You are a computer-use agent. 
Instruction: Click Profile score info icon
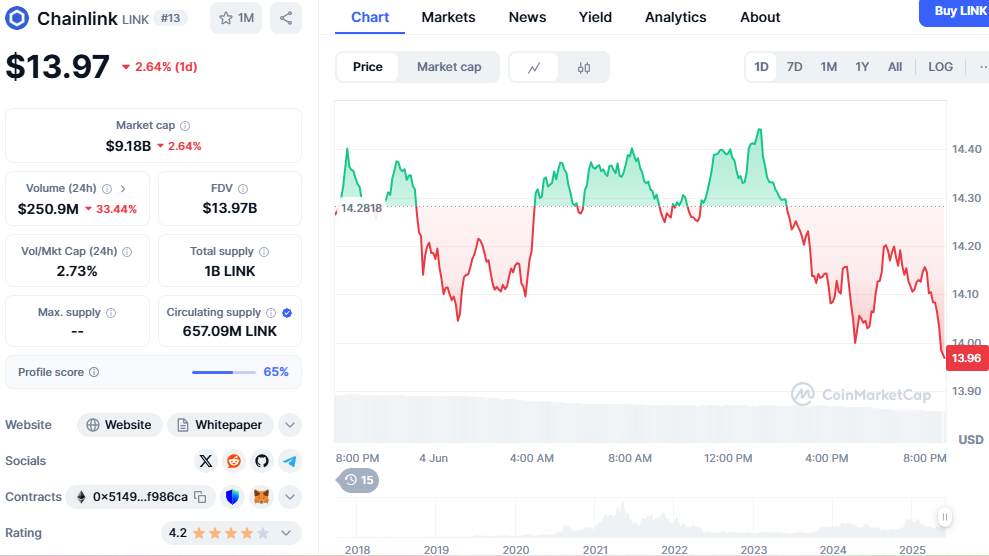[x=94, y=372]
